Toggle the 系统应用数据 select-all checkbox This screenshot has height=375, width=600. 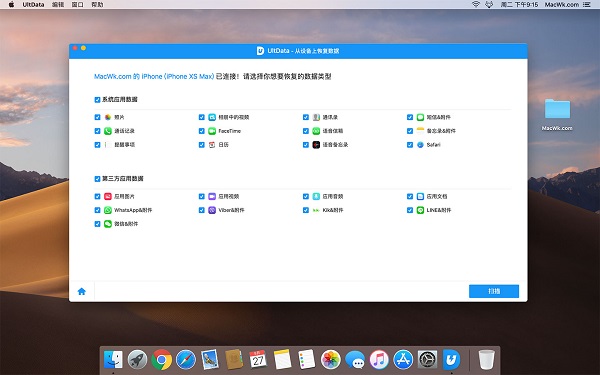tap(97, 100)
